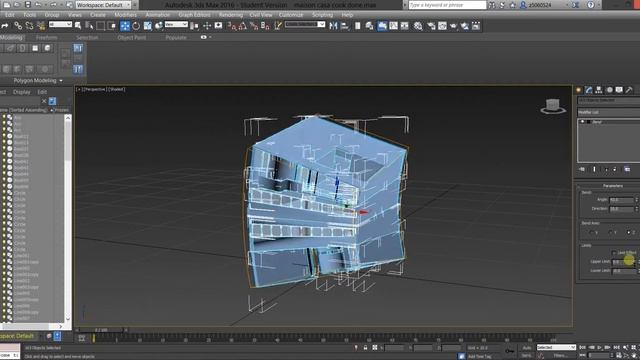This screenshot has height=360, width=640.
Task: Toggle the 3D Snaps icon
Action: pyautogui.click(x=231, y=26)
